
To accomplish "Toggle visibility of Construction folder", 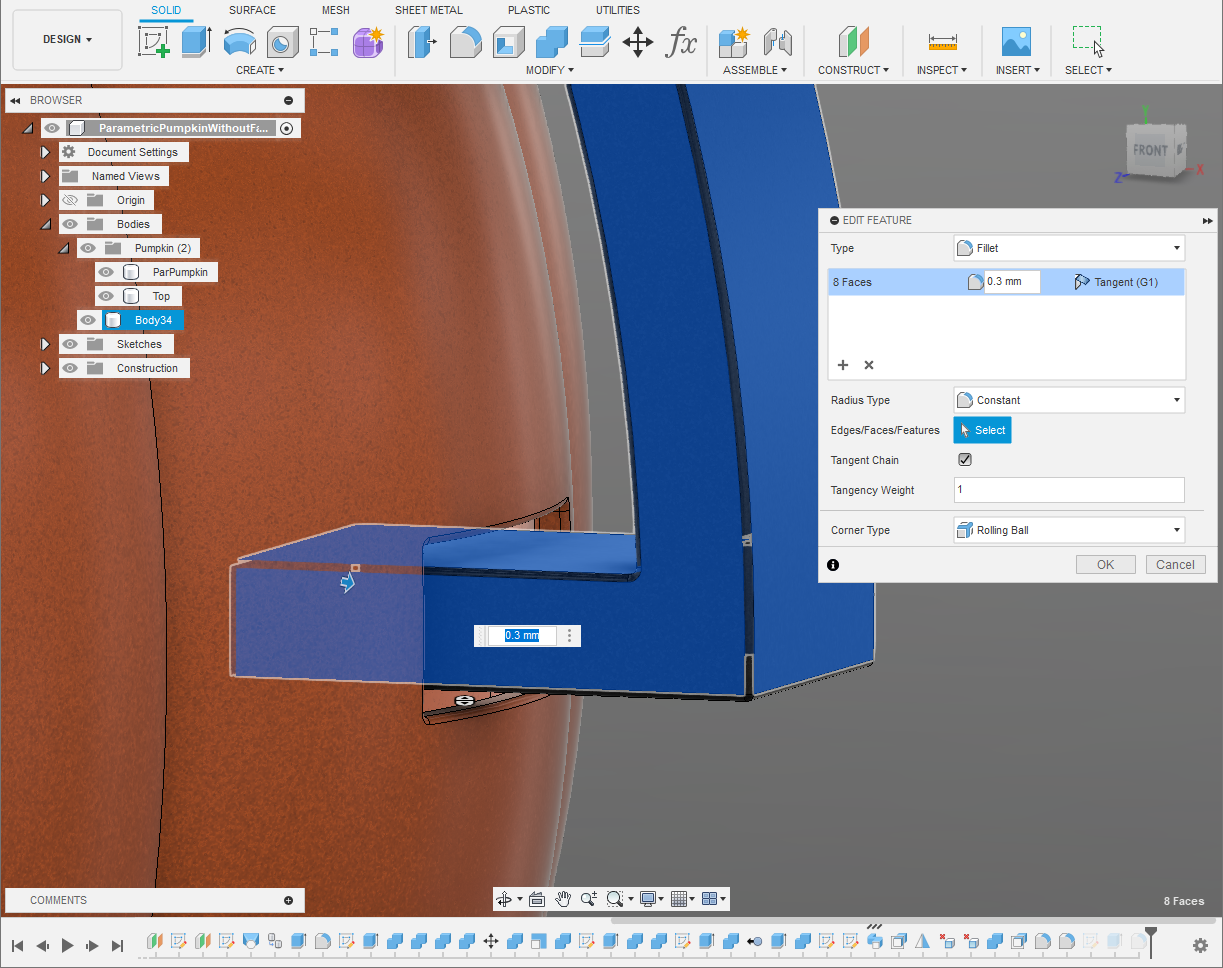I will point(70,368).
